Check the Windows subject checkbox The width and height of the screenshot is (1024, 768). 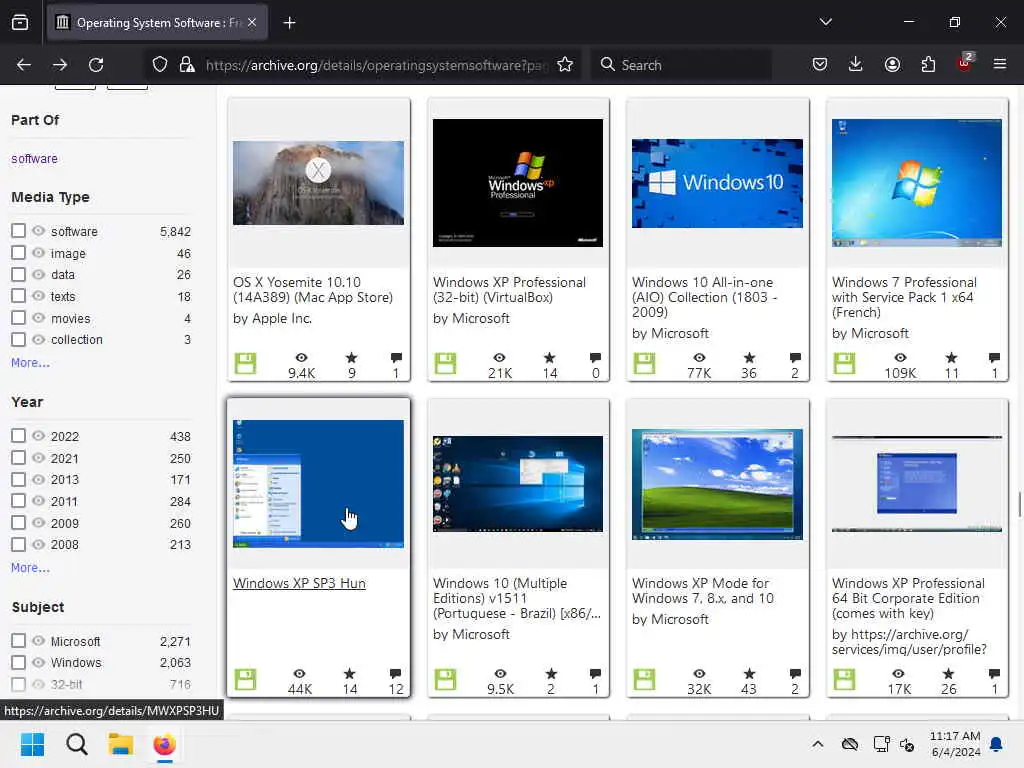[18, 662]
